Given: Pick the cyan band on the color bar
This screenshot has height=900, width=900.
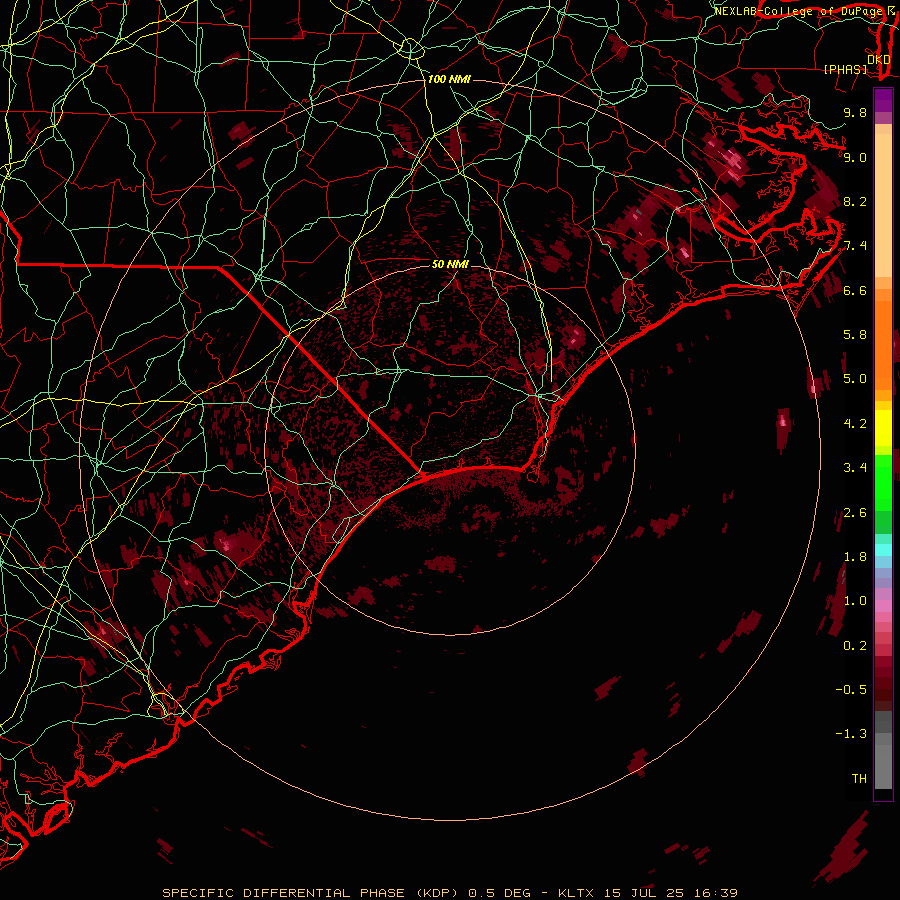Looking at the screenshot, I should pyautogui.click(x=883, y=549).
